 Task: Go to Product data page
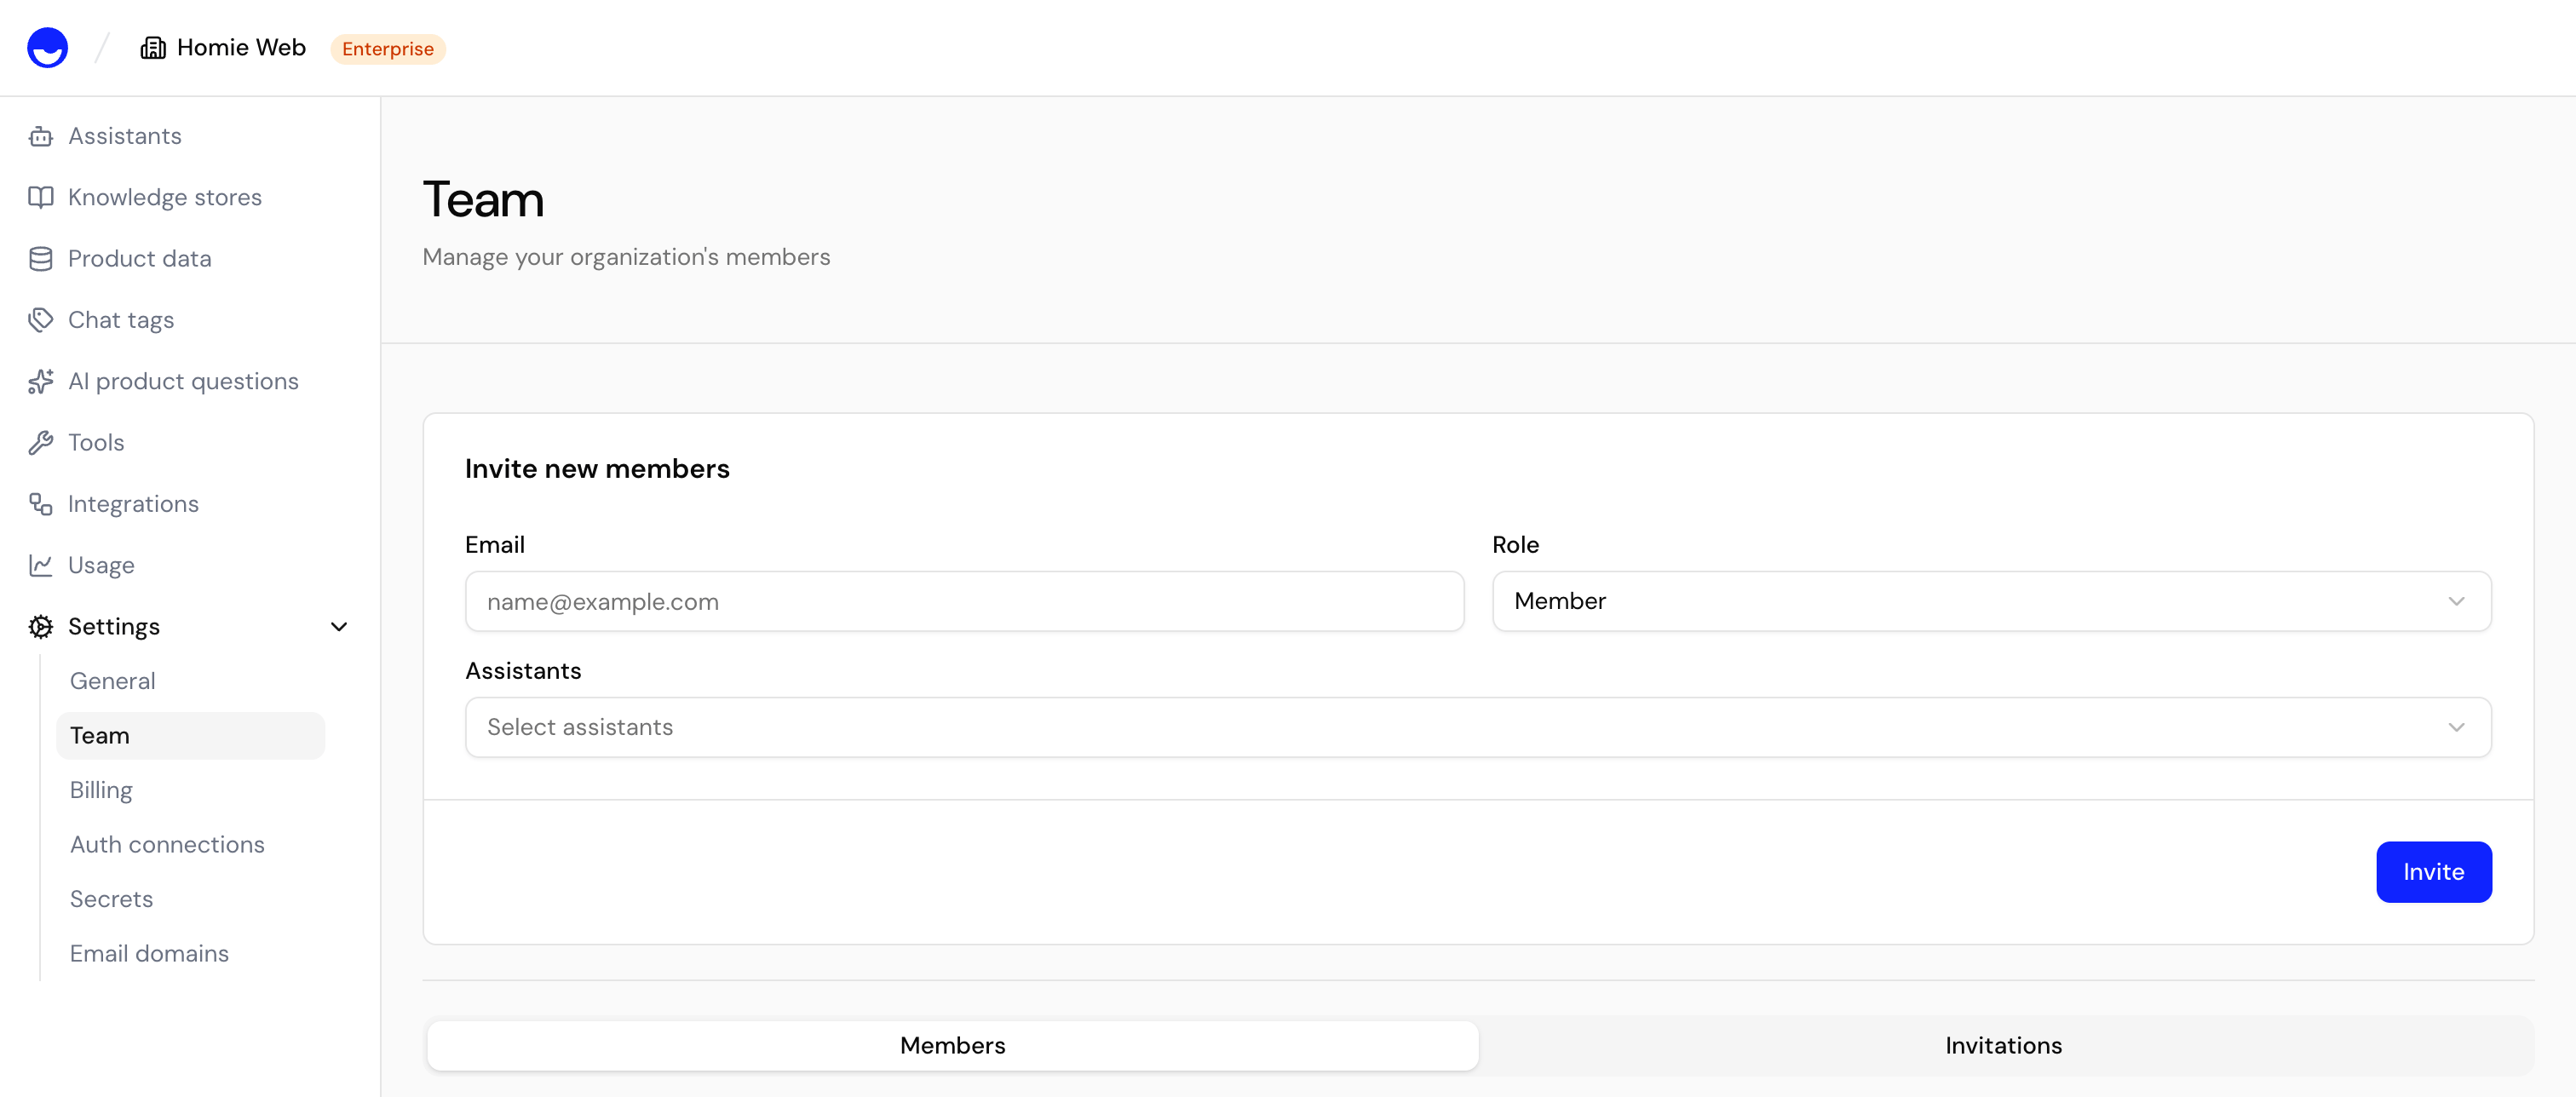coord(140,259)
